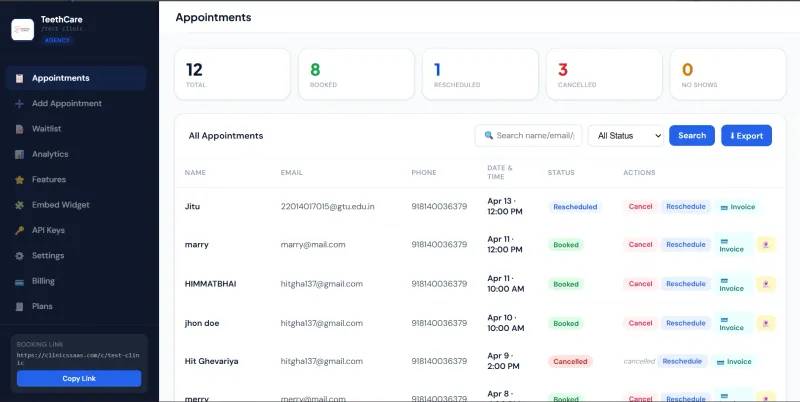This screenshot has width=800, height=402.
Task: Click the 0 No Shows stat card
Action: 728,74
